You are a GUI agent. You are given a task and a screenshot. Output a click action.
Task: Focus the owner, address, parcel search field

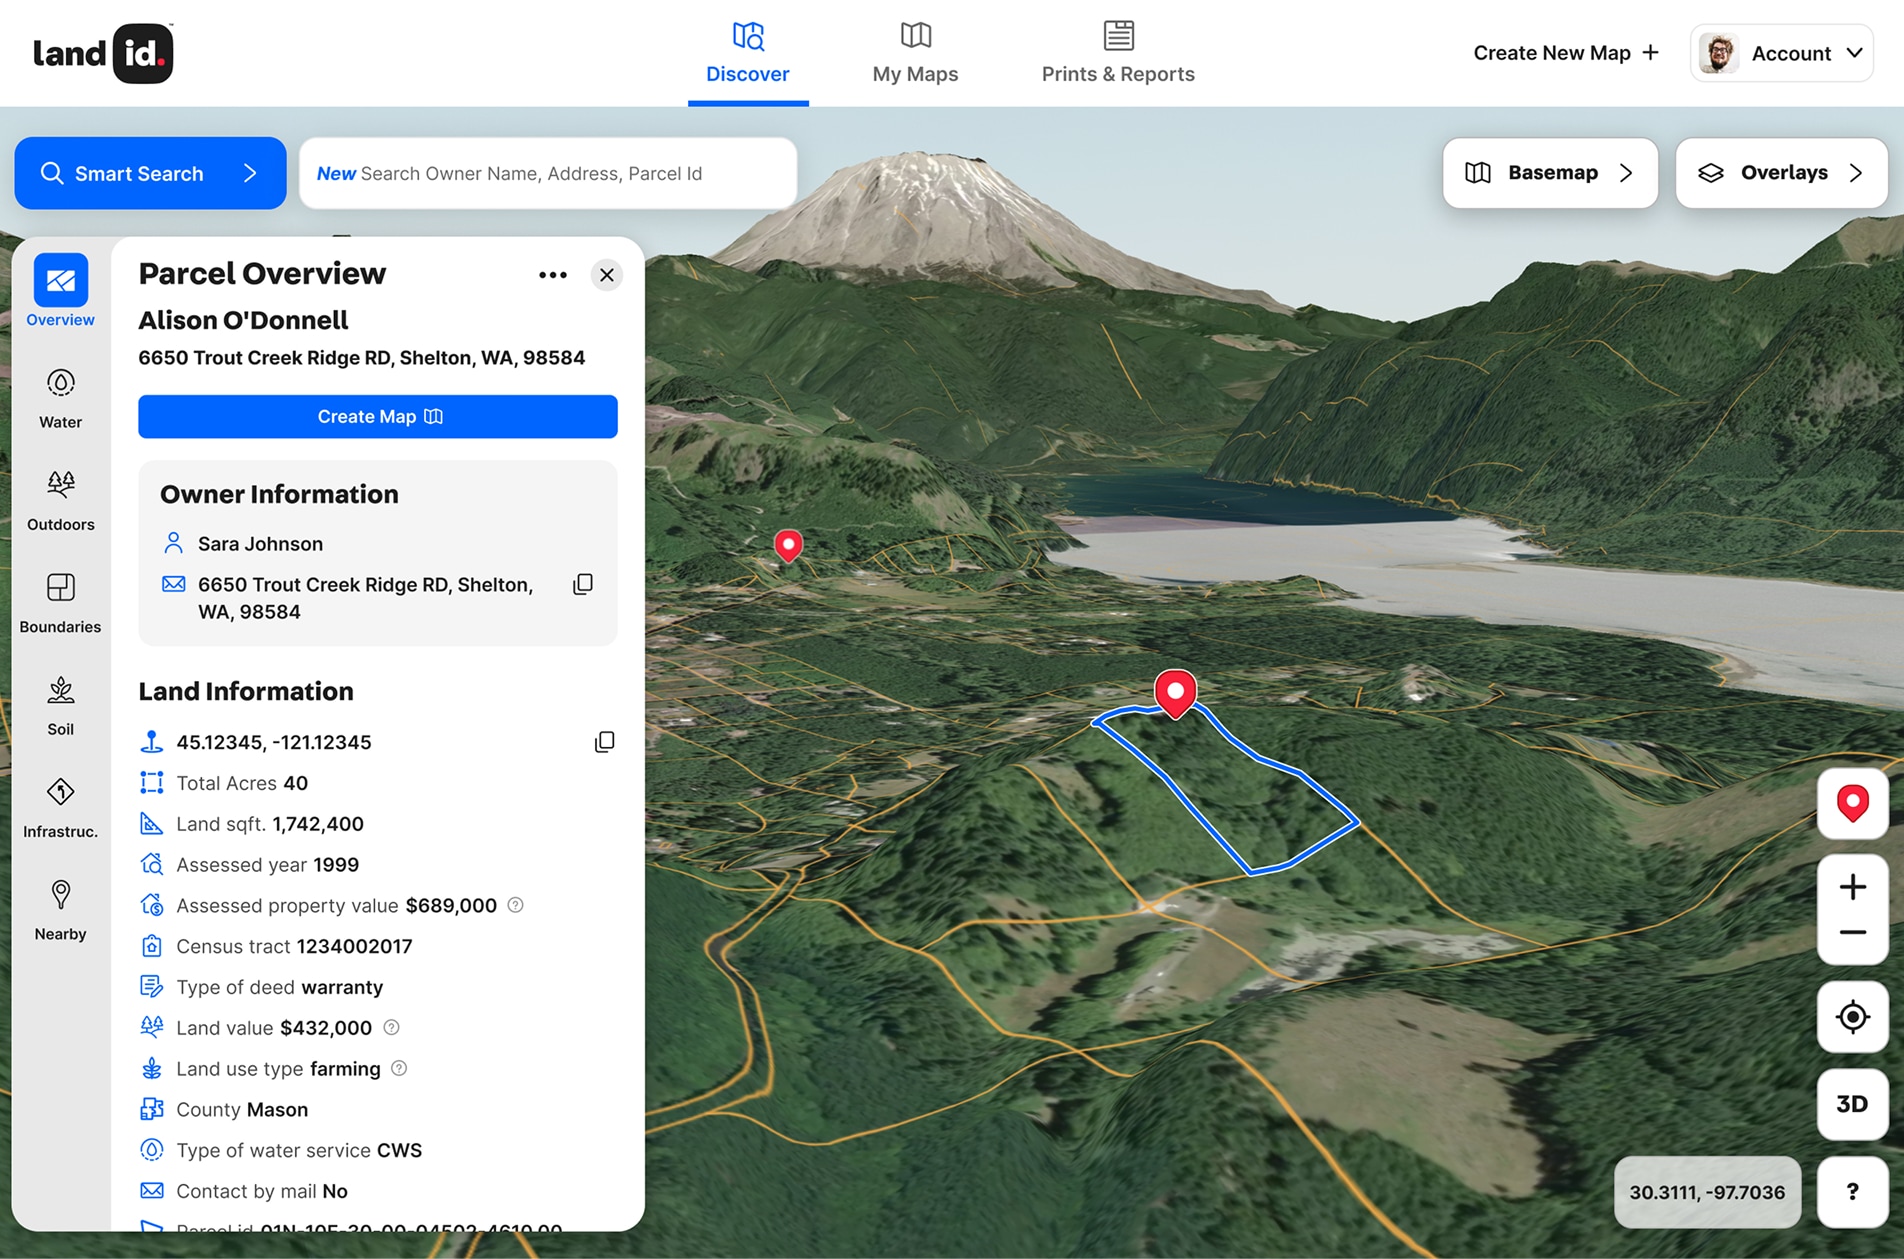click(x=548, y=173)
